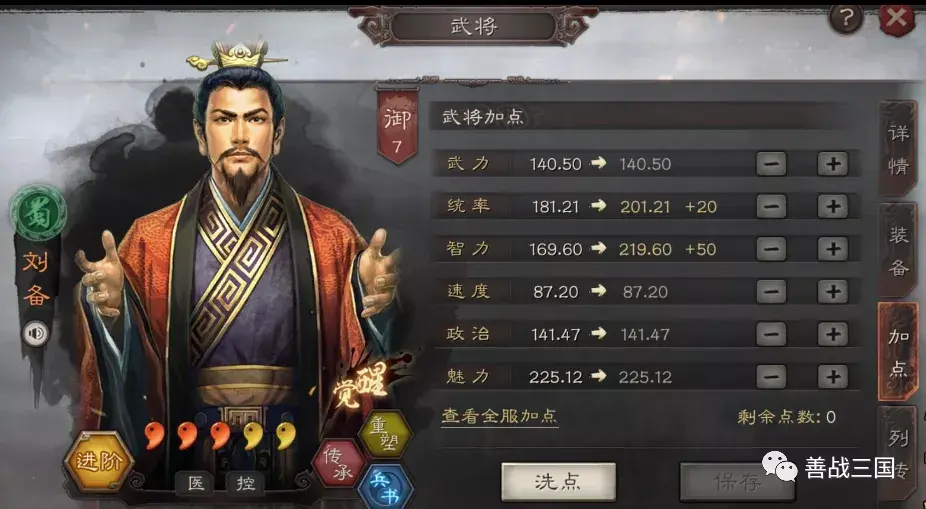
Task: Decrease 魅力 with the minus button
Action: pos(771,377)
